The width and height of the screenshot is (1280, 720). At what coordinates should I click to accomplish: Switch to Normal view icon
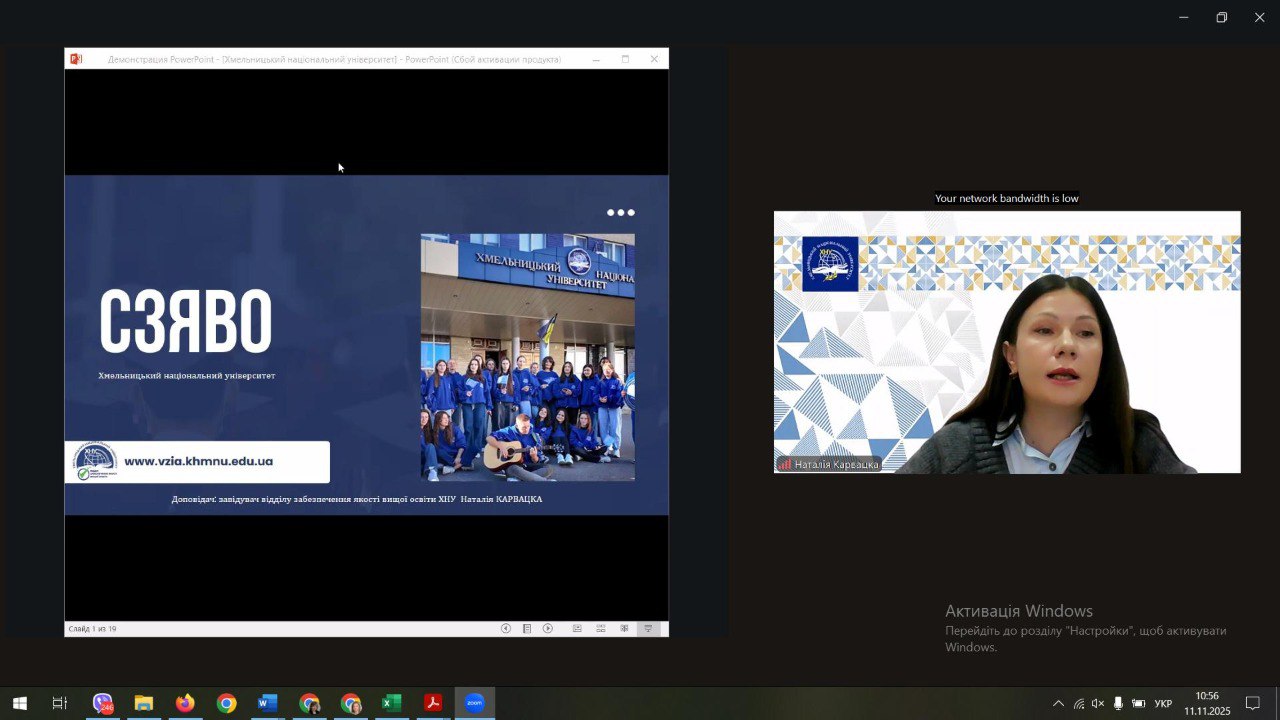pos(577,629)
